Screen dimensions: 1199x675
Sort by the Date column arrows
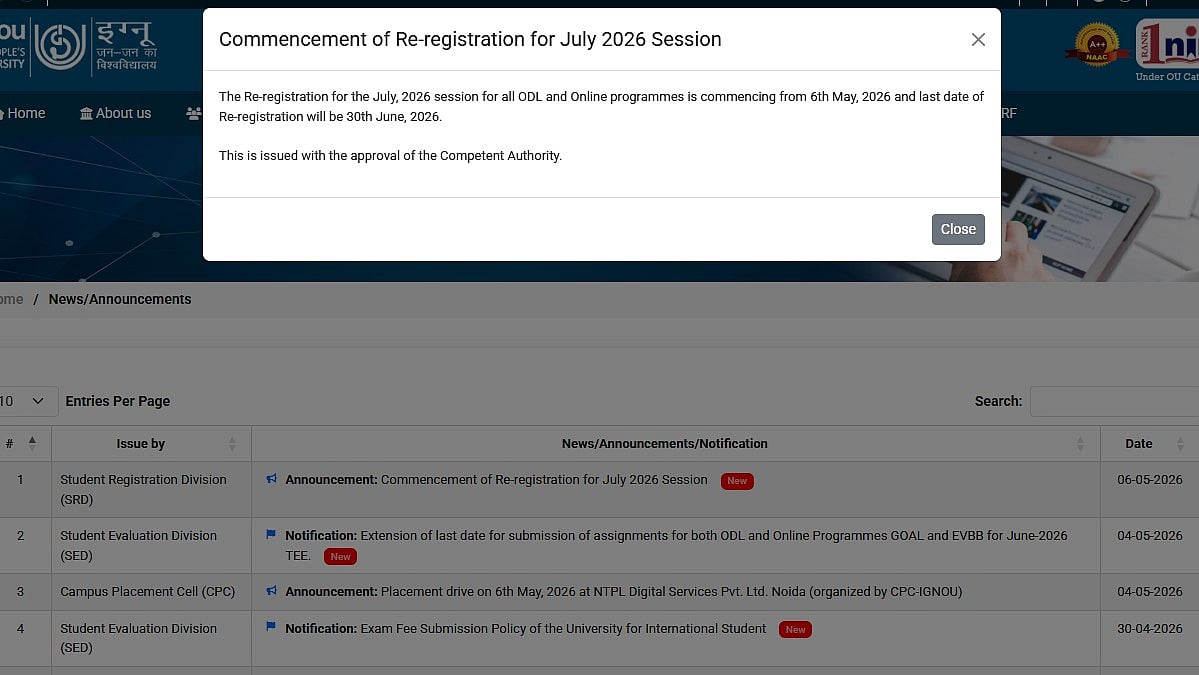tap(1180, 443)
